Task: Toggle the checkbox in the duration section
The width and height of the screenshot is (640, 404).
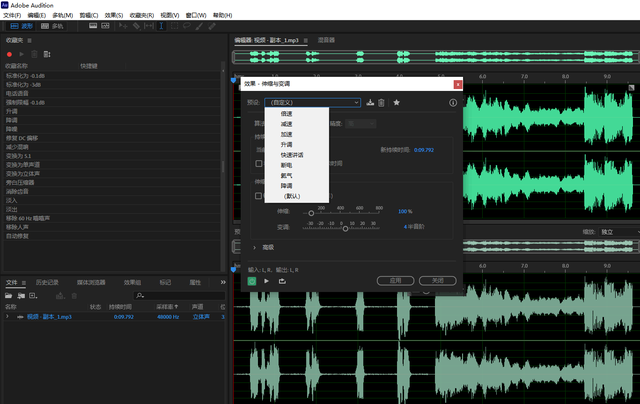Action: click(259, 164)
